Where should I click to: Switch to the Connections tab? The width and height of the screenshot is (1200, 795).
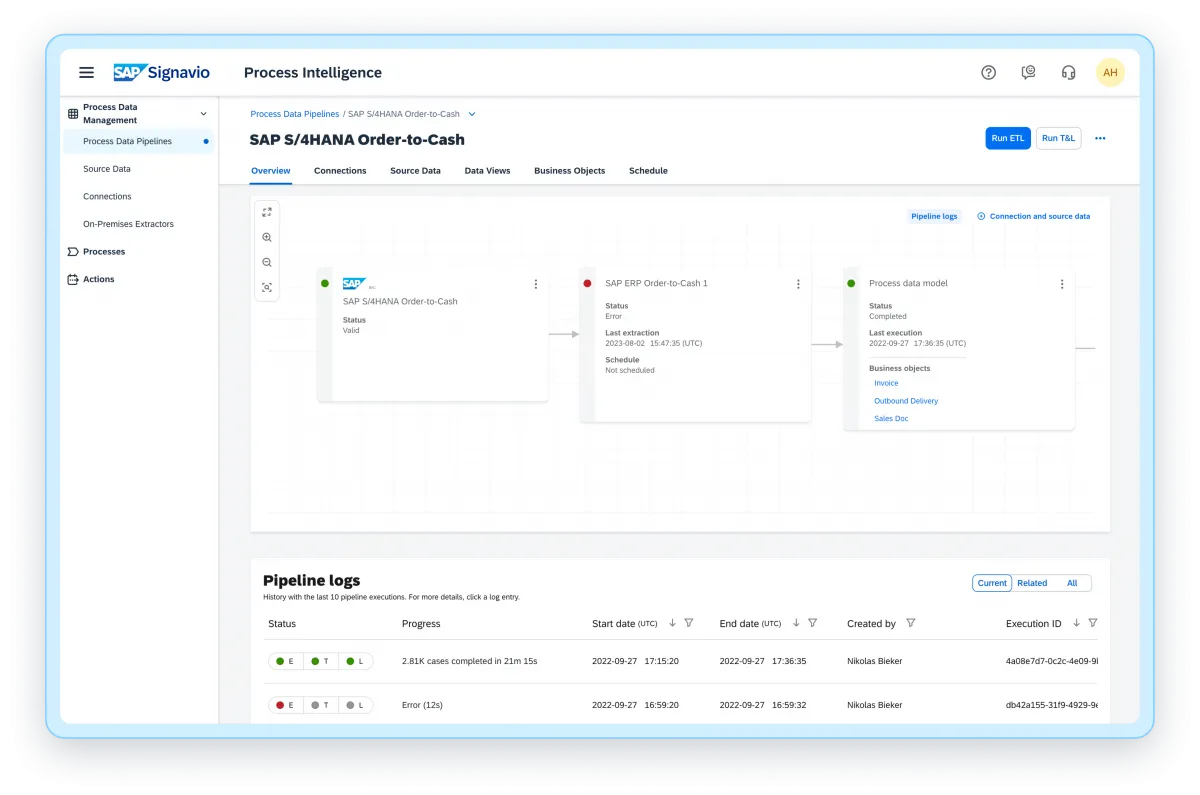coord(340,171)
